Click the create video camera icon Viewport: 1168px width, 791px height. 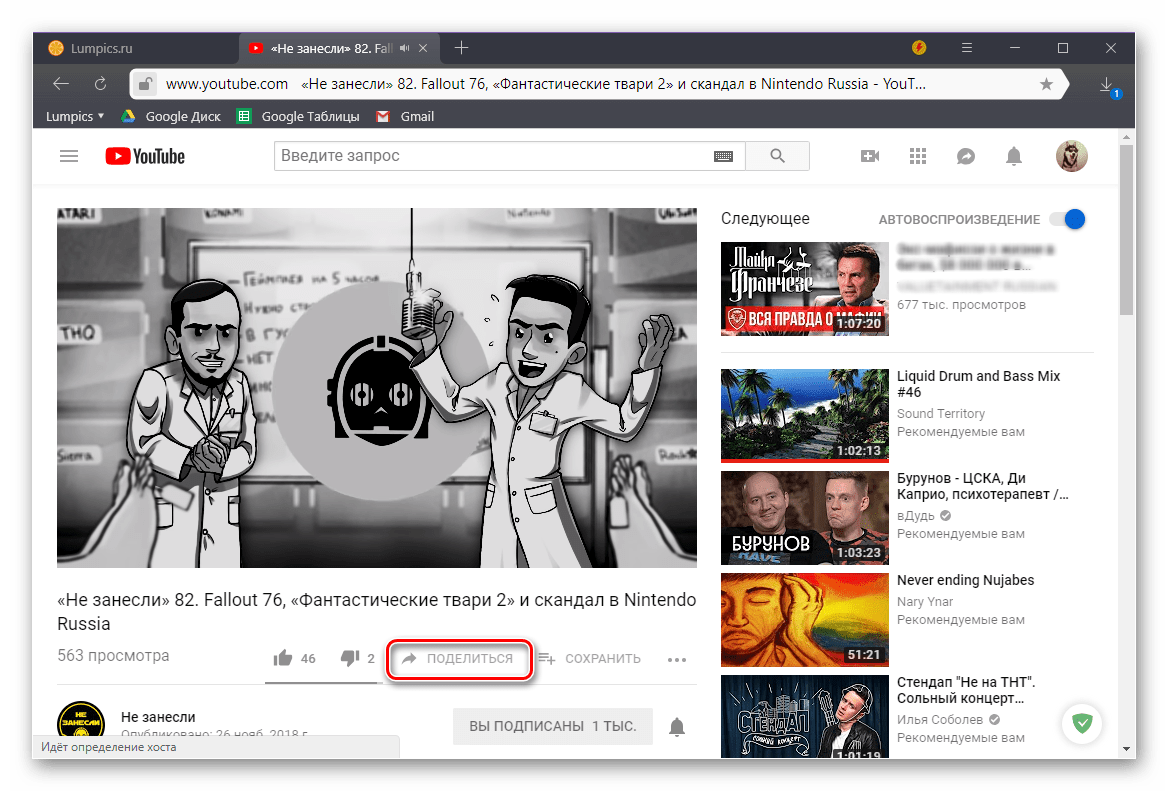coord(869,156)
